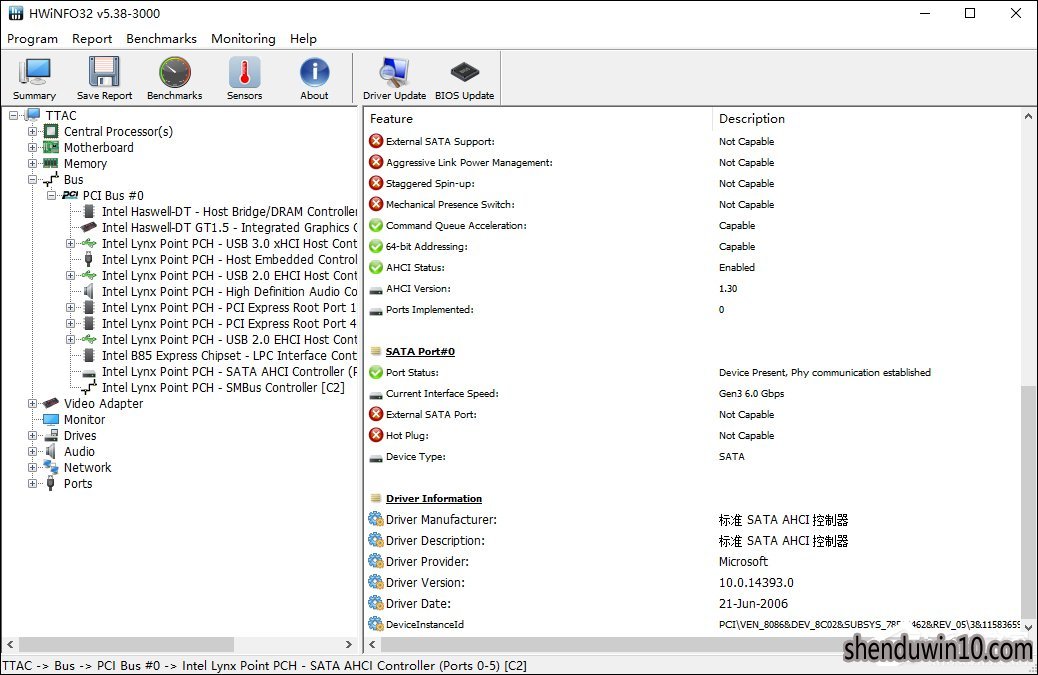Click Driver Version value 10.0.14393.0
Viewport: 1038px width, 675px height.
(756, 582)
